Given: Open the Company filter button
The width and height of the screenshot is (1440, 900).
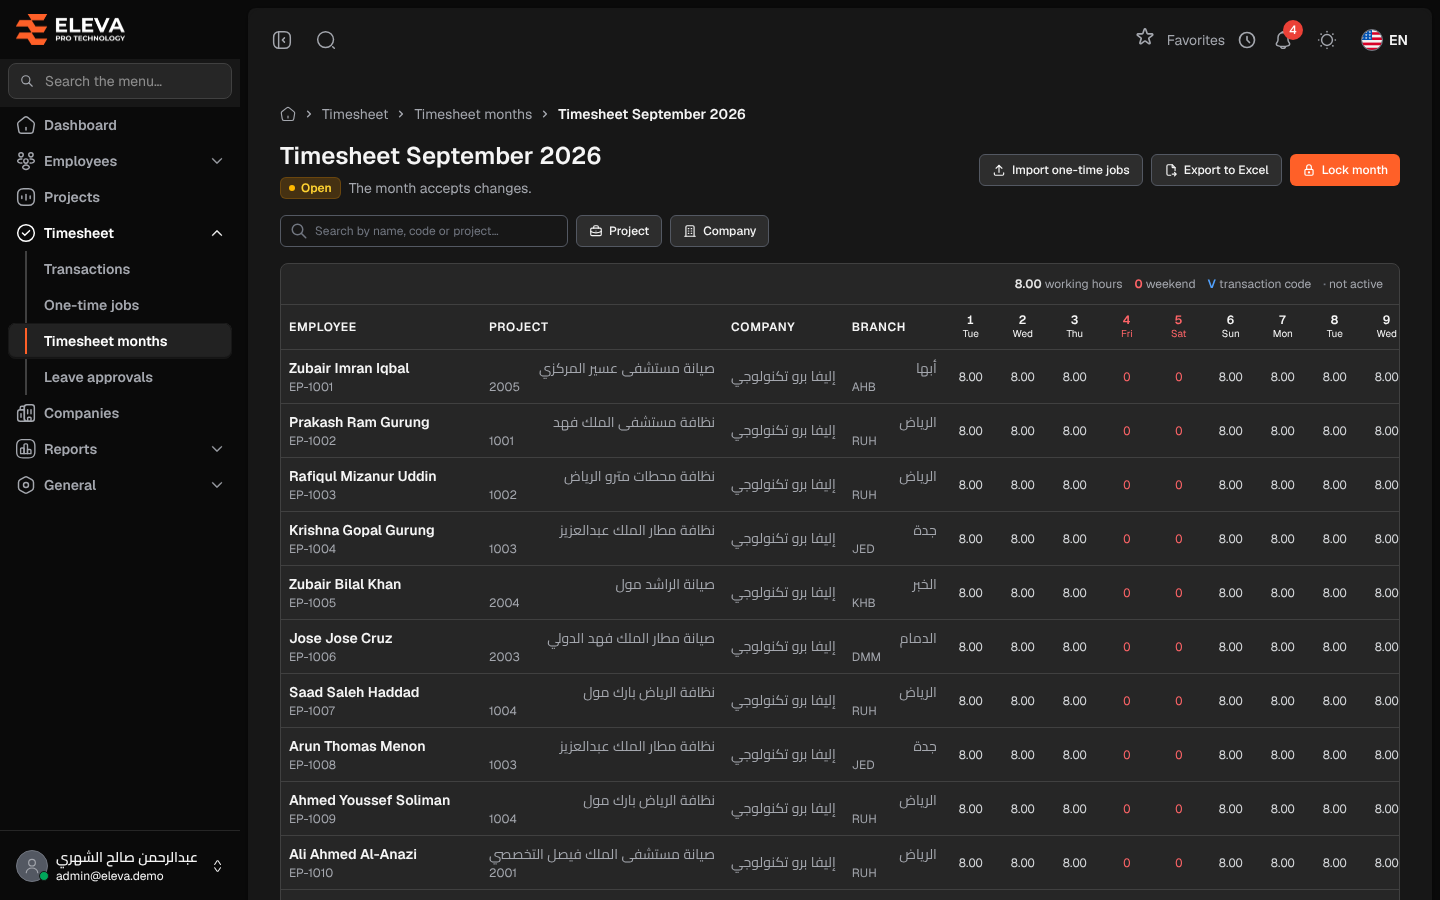Looking at the screenshot, I should 719,231.
